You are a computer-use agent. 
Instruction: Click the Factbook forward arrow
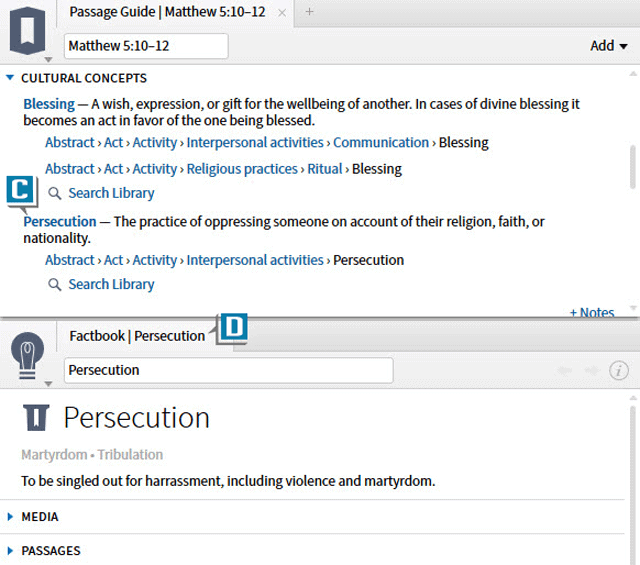tap(591, 370)
